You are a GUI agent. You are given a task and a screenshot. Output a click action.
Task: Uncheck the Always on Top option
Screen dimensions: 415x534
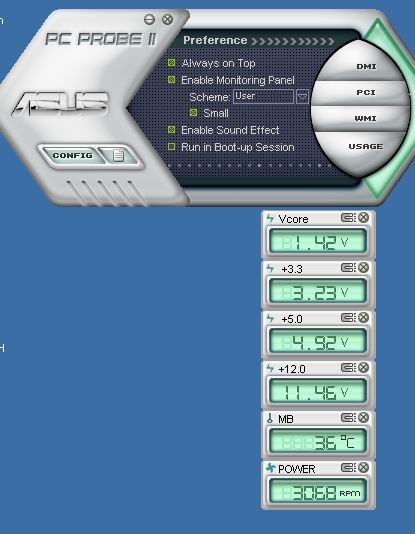pyautogui.click(x=172, y=63)
